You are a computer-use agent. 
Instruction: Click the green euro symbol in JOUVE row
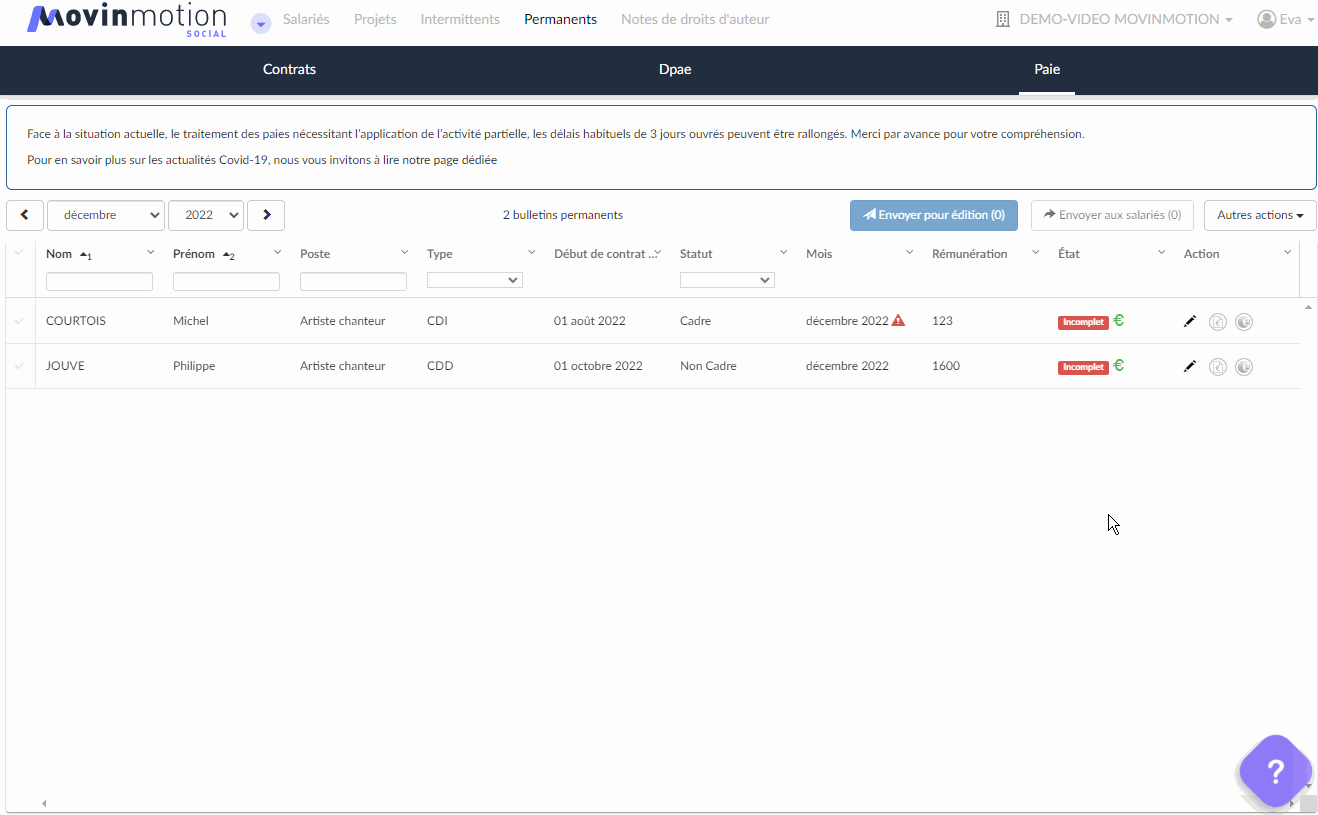pos(1119,365)
